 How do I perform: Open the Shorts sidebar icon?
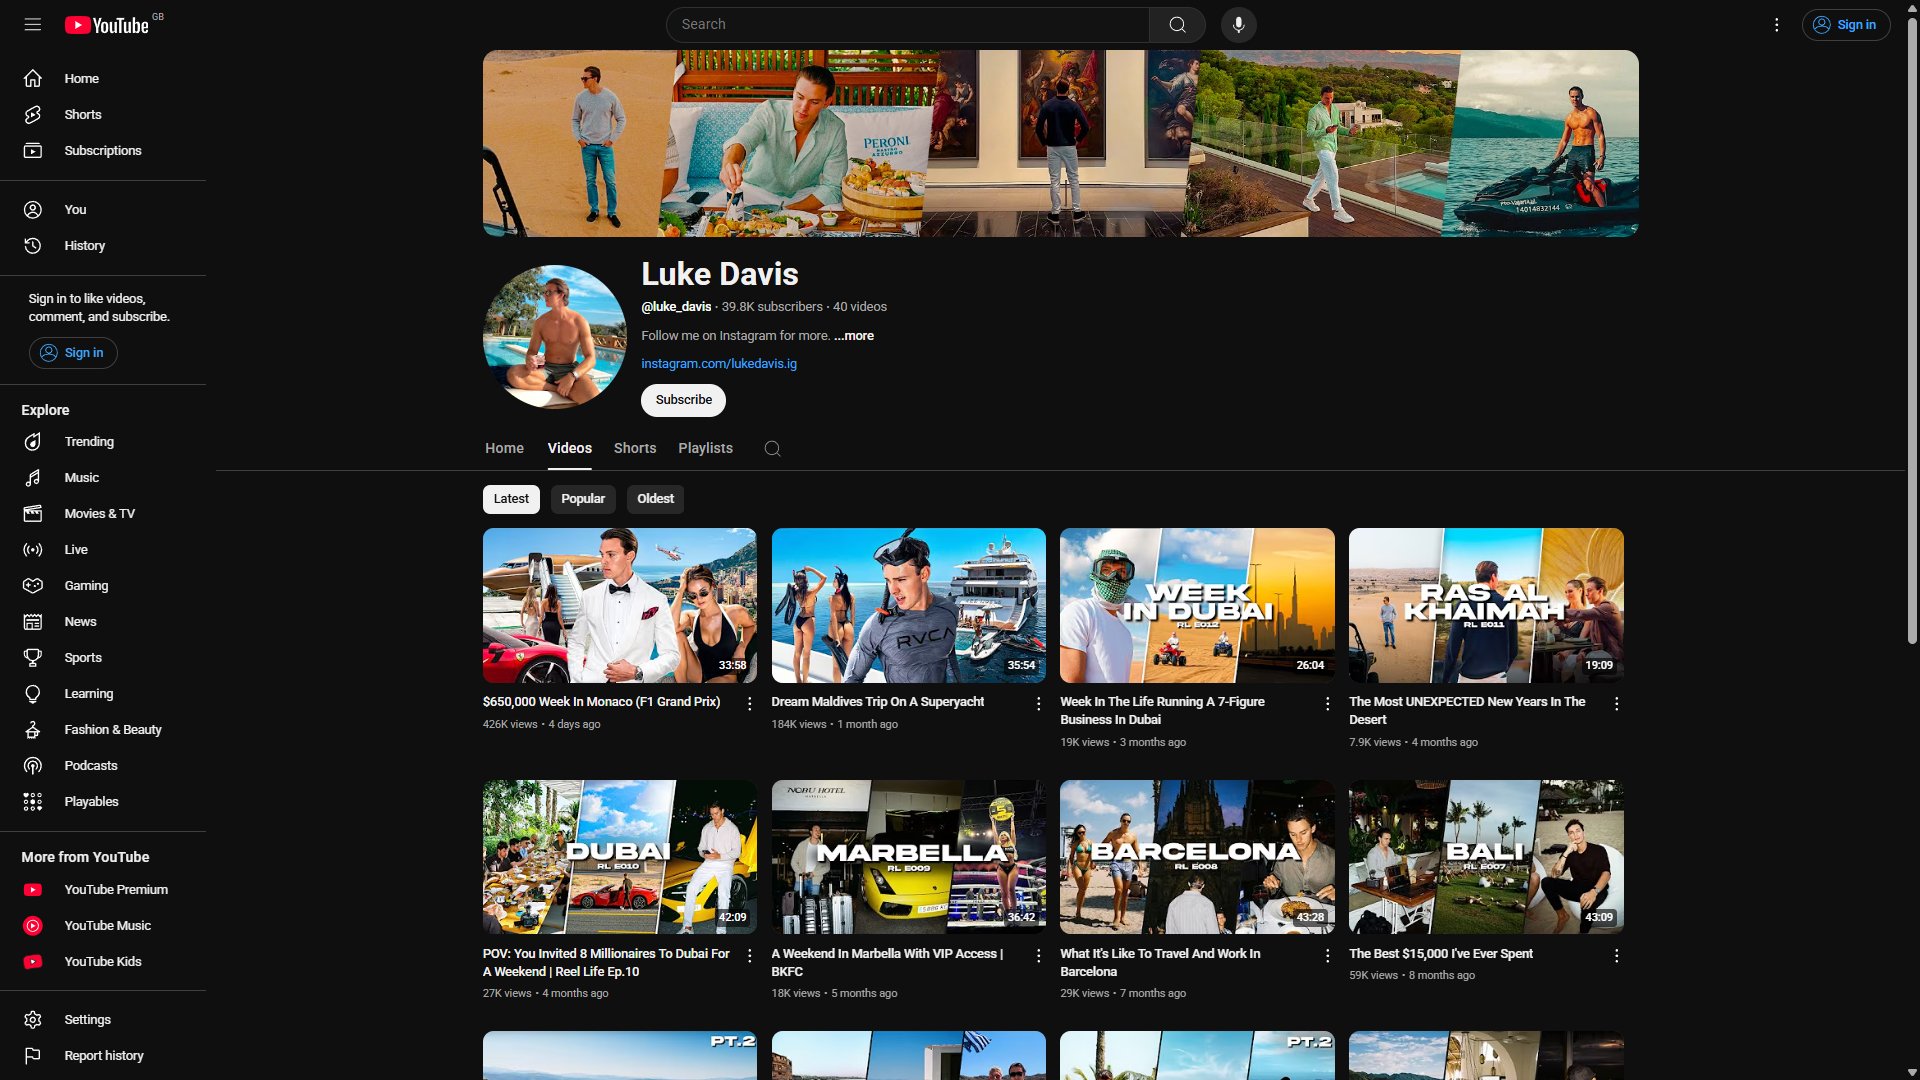pyautogui.click(x=33, y=115)
